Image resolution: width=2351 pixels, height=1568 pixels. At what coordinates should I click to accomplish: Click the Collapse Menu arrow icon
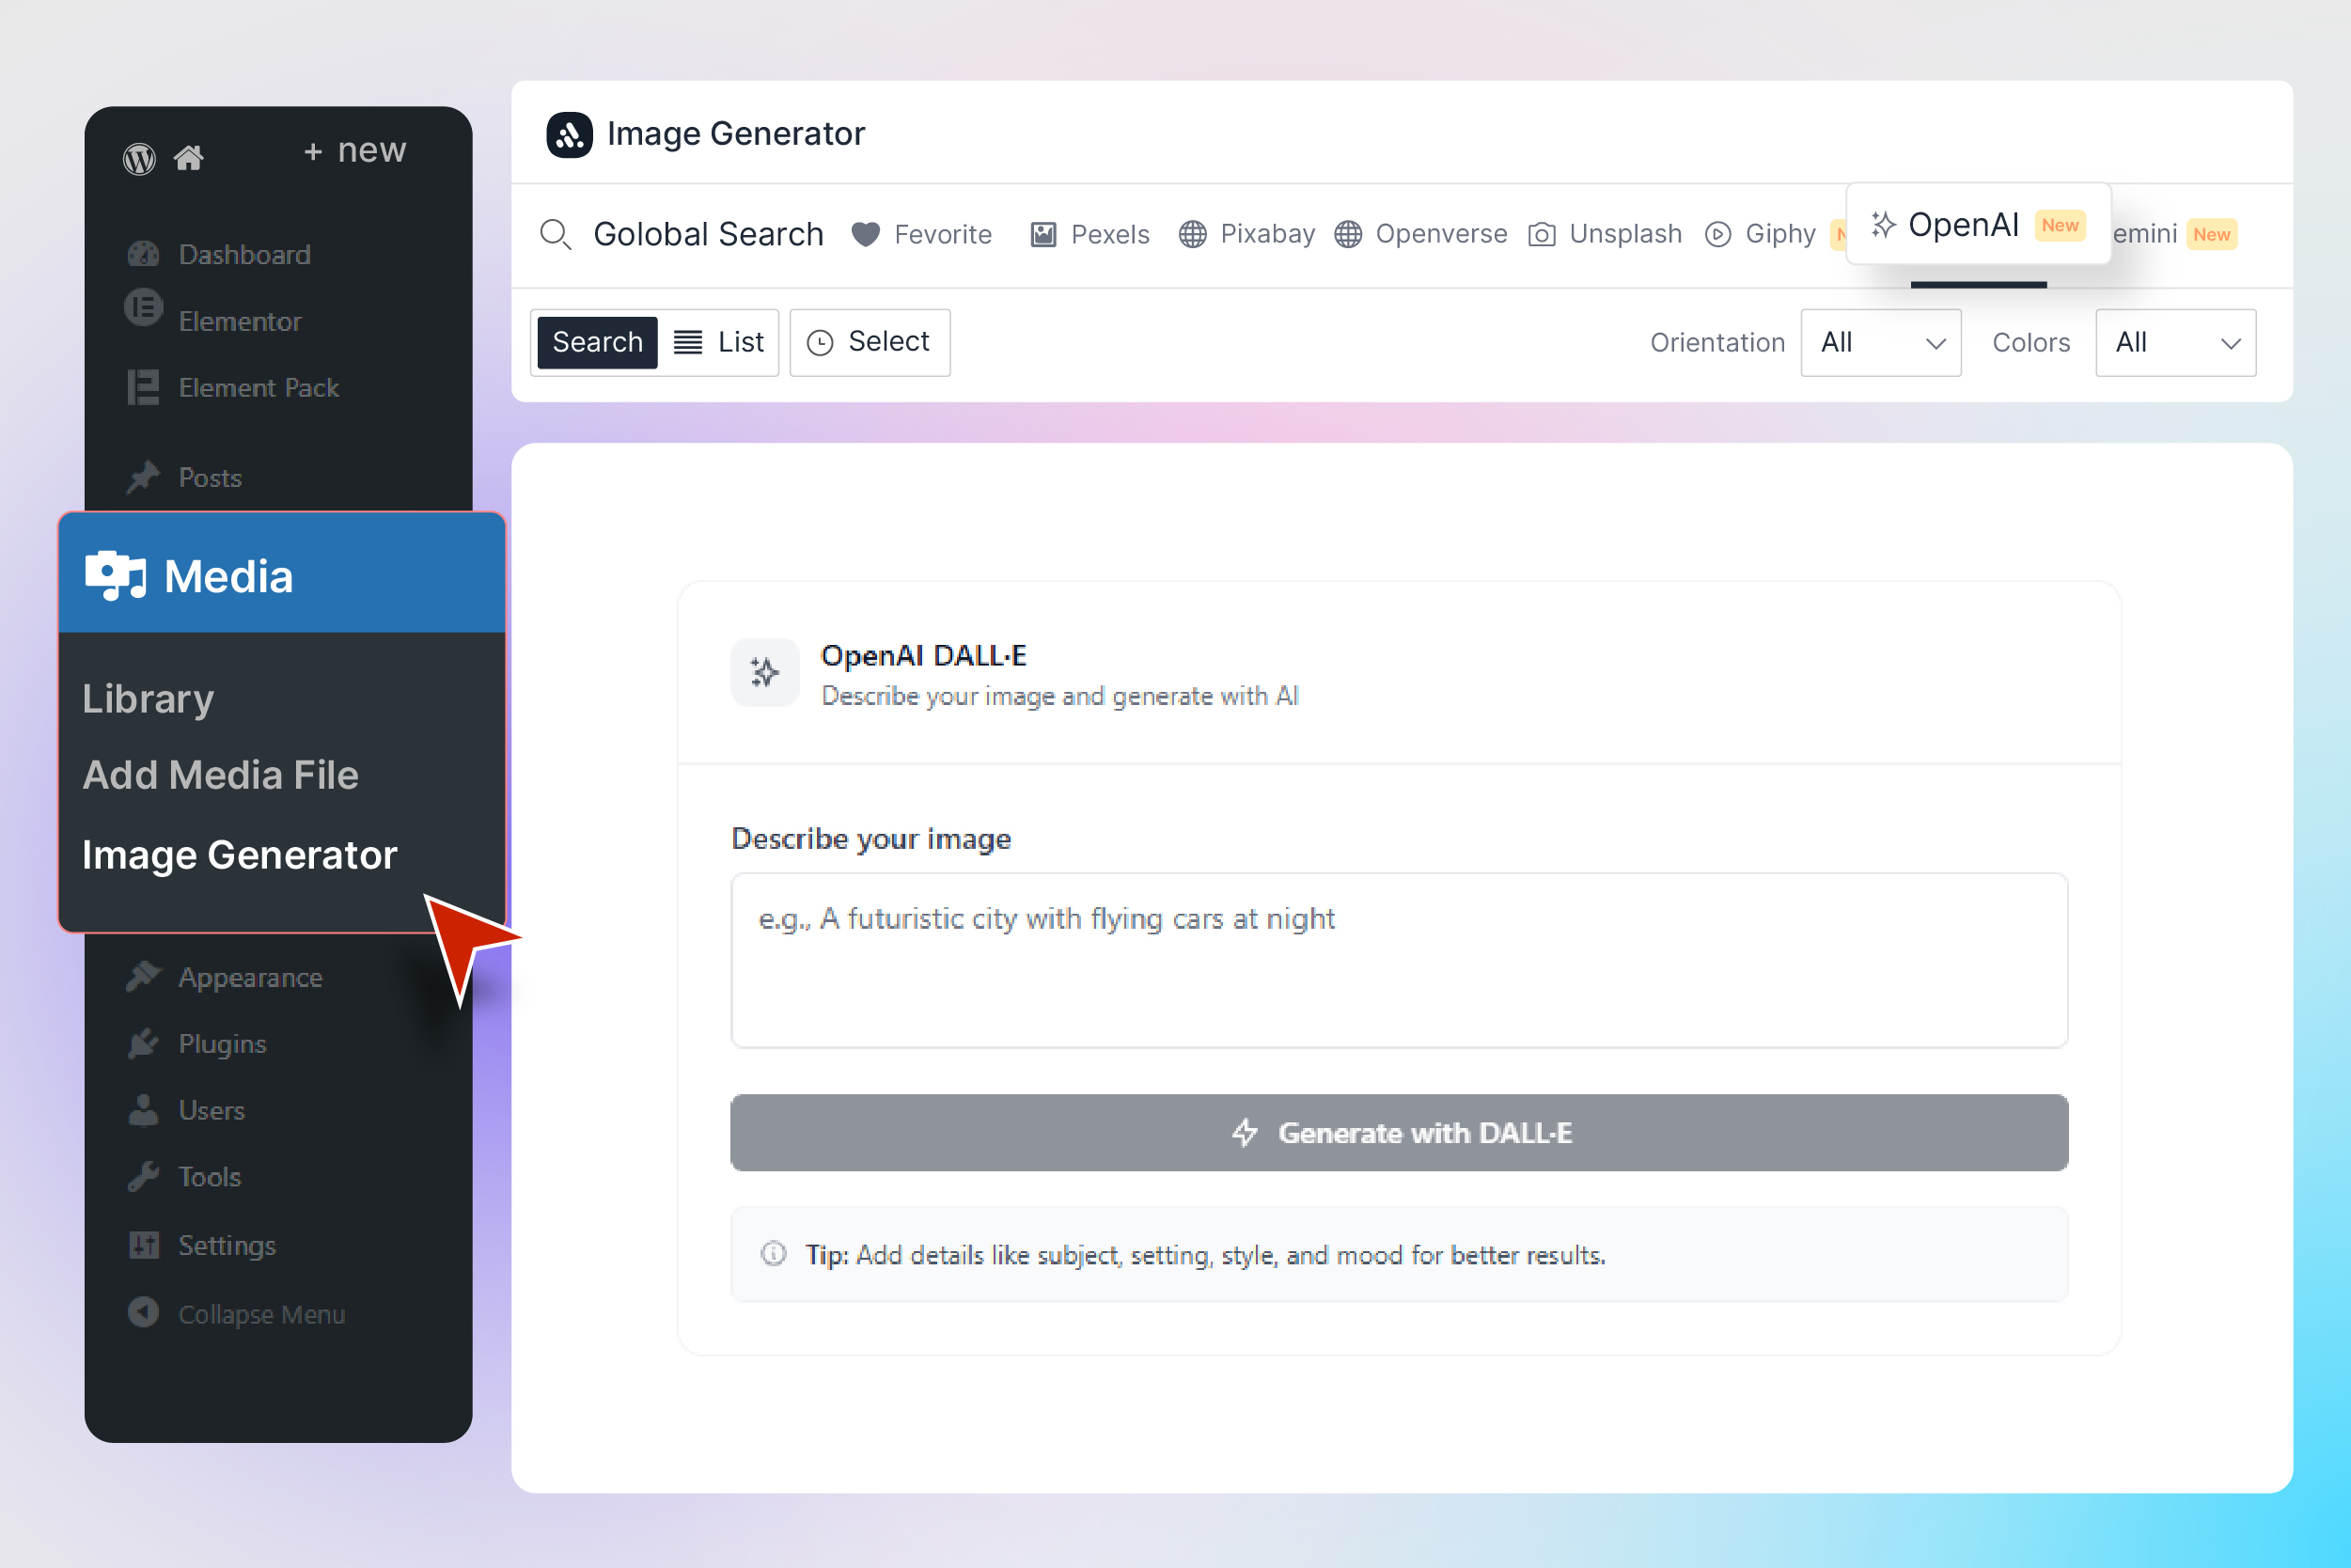(x=144, y=1312)
